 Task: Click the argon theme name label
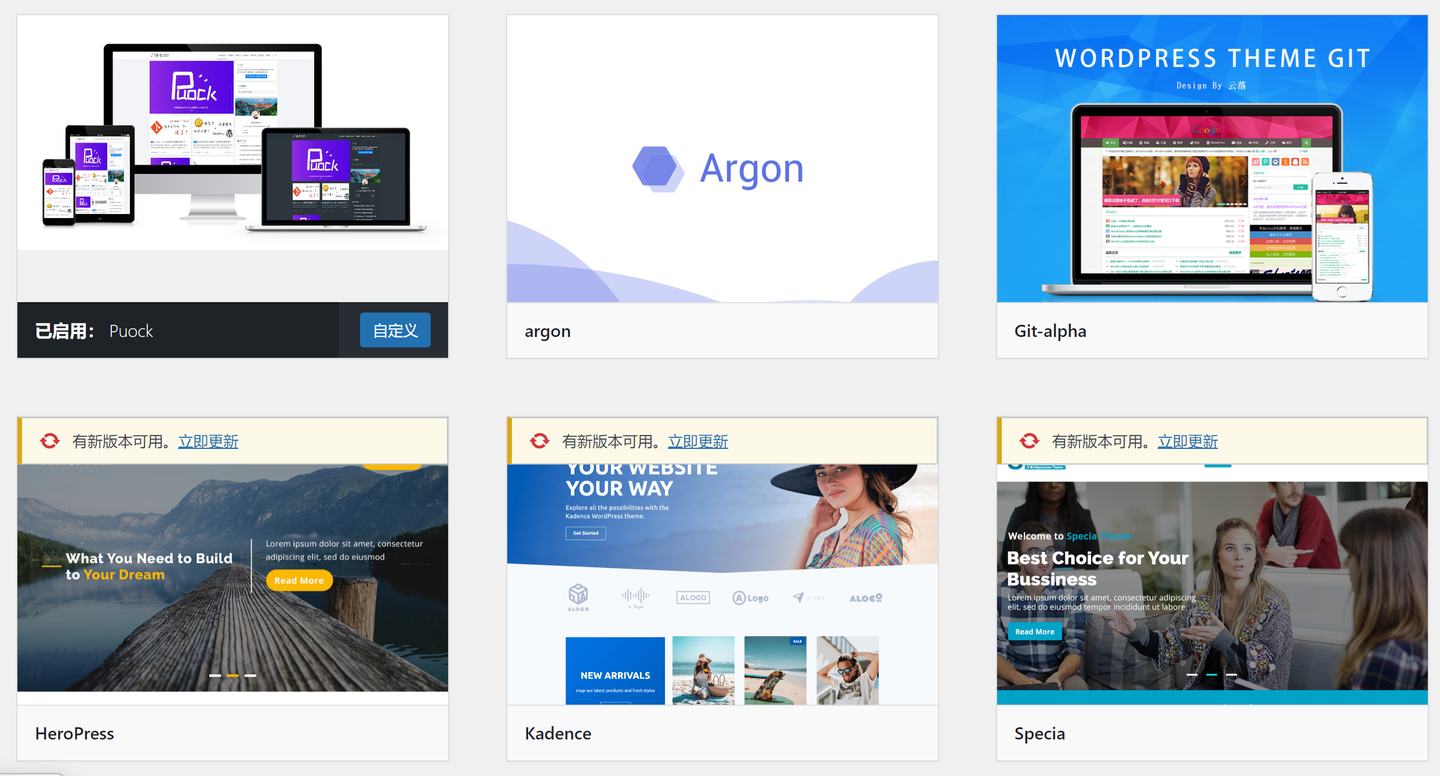[x=548, y=331]
